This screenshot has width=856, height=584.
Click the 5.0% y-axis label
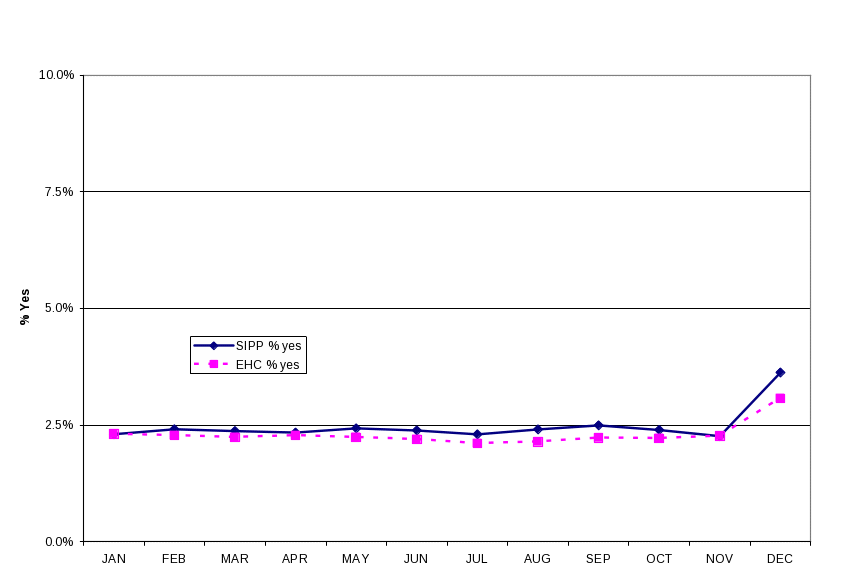pyautogui.click(x=59, y=308)
